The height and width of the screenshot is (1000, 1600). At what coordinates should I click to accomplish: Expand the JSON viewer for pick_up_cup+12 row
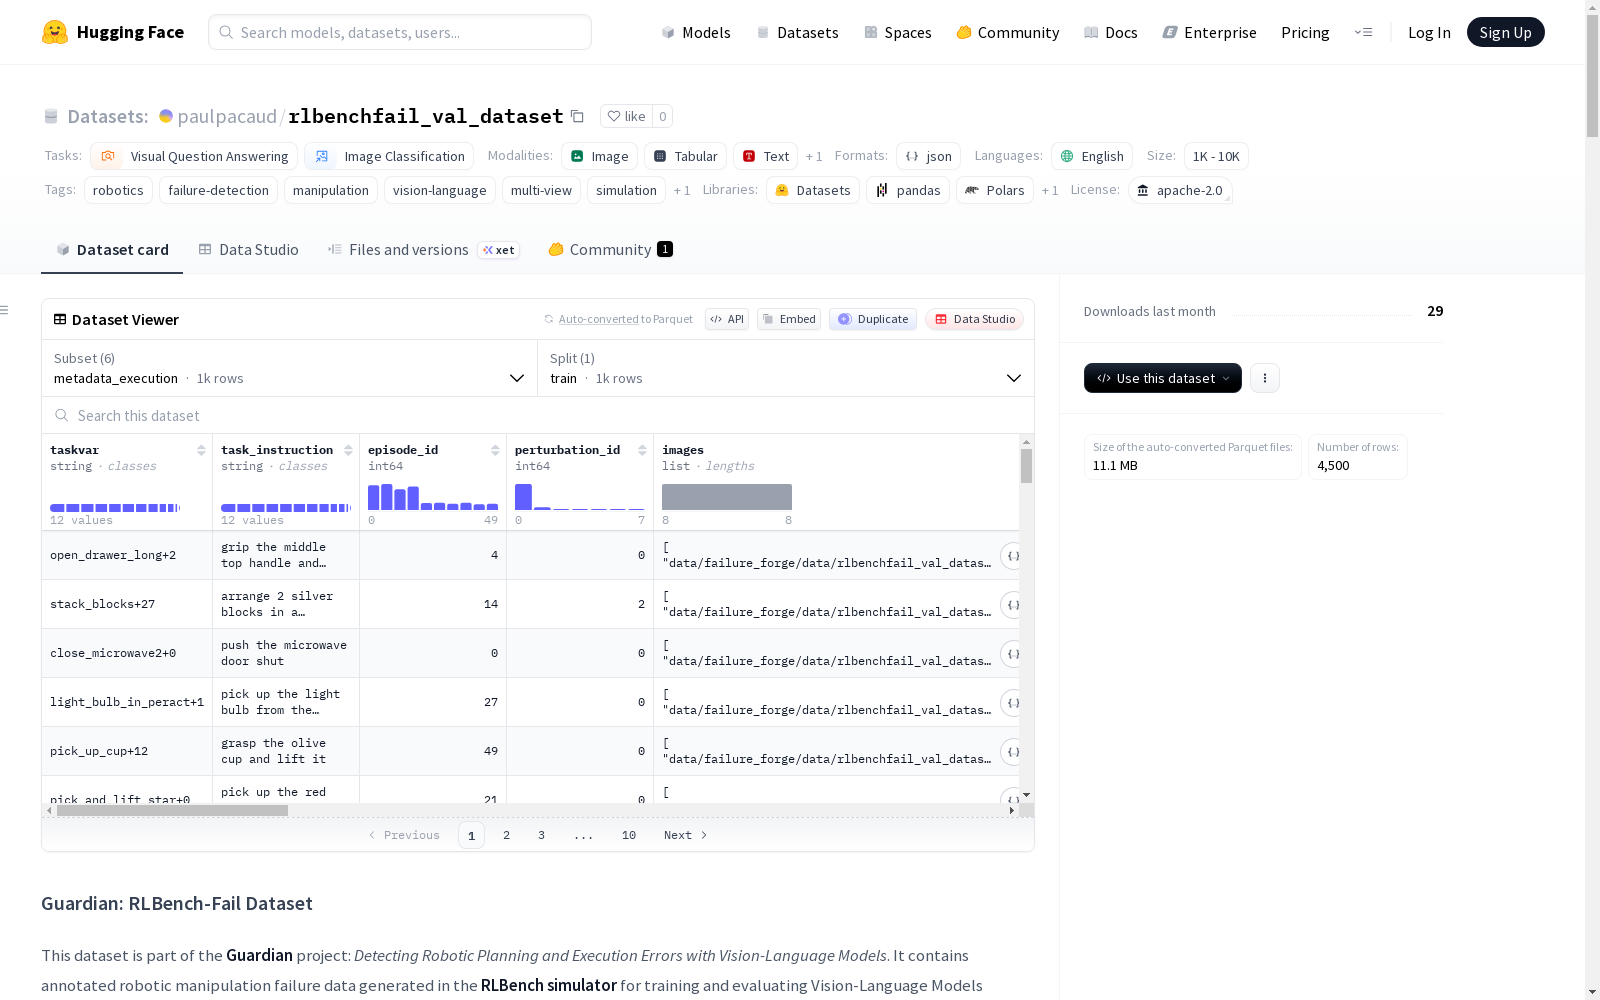[x=1012, y=752]
